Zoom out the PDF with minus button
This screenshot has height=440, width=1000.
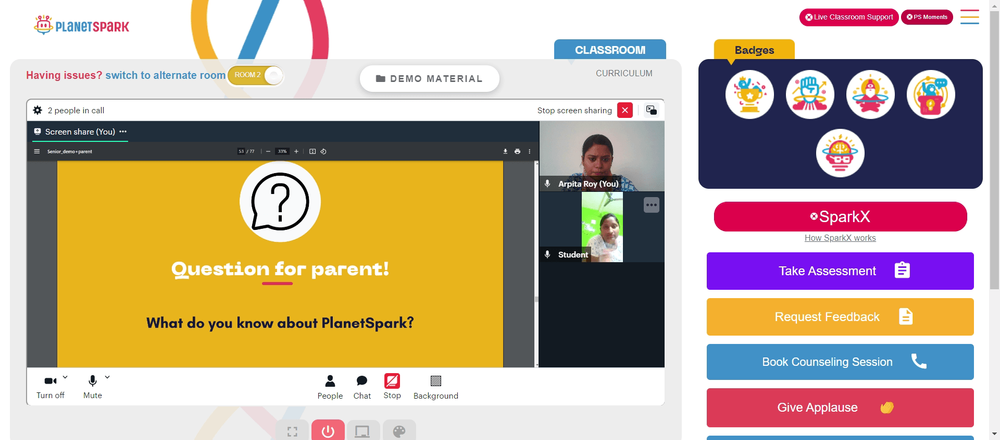pos(268,152)
